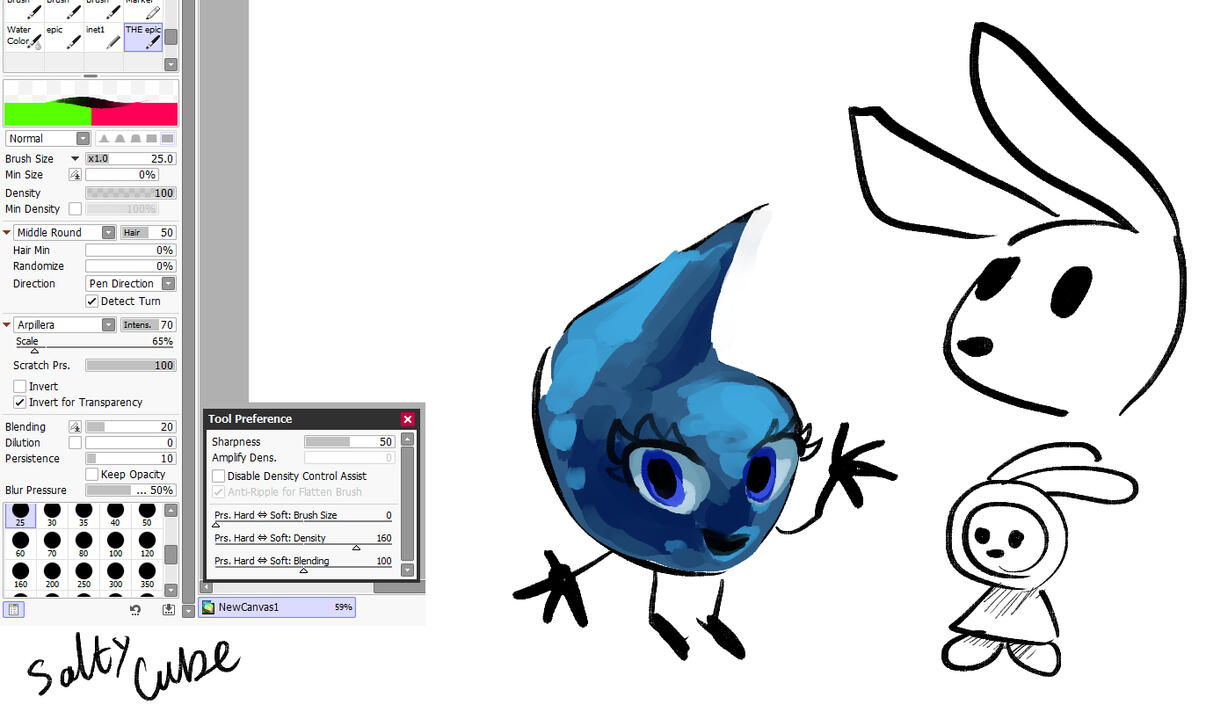Open the Arpillera texture dropdown
This screenshot has width=1206, height=712.
65,325
